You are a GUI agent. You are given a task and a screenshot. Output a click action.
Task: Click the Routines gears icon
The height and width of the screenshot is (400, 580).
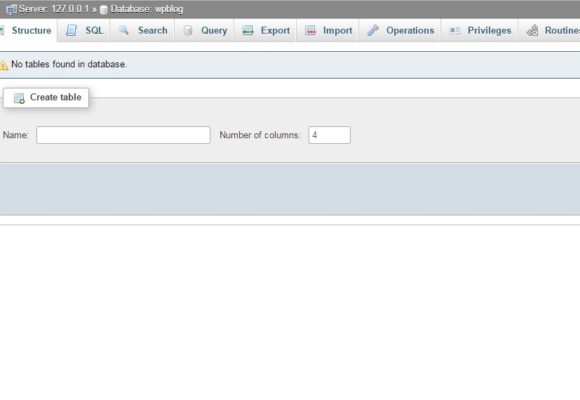532,30
